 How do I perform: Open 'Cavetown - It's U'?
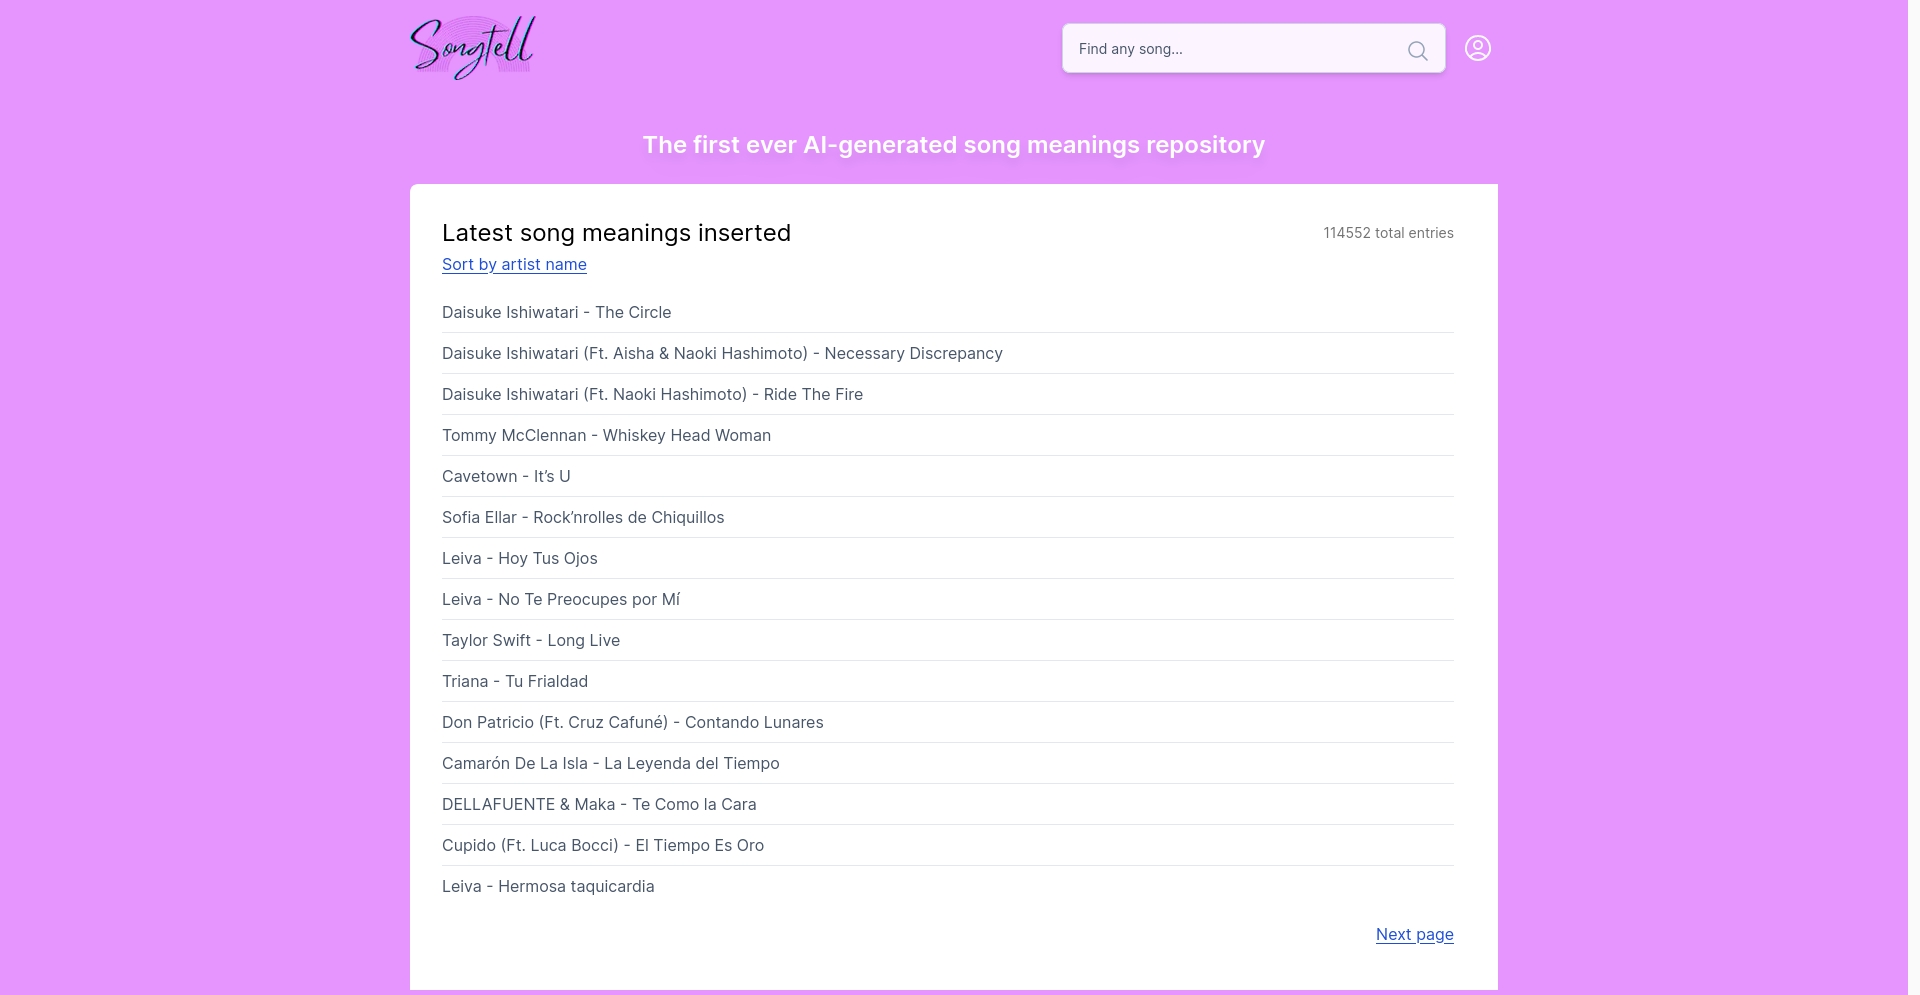tap(506, 476)
